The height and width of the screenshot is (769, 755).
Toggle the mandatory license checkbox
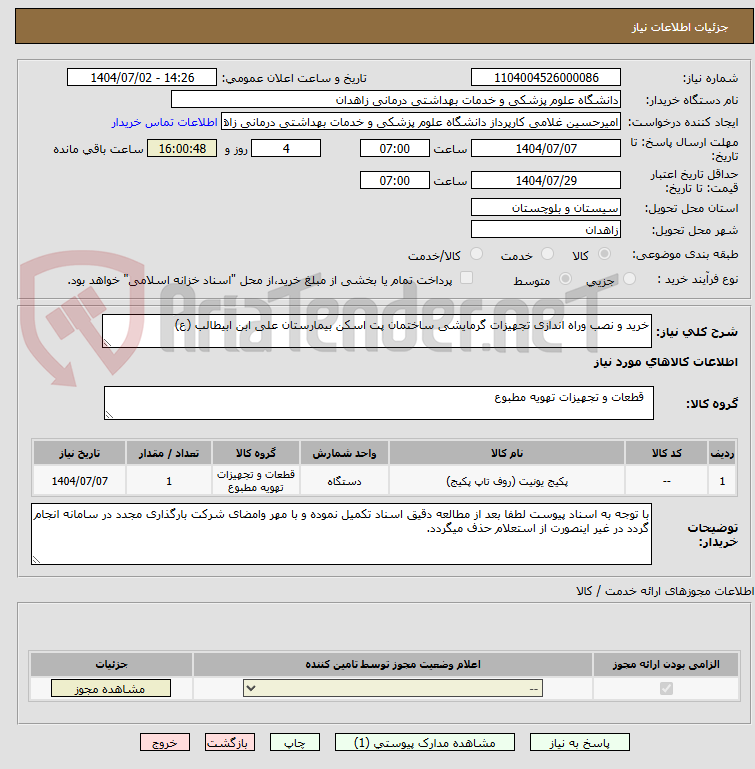tap(666, 689)
